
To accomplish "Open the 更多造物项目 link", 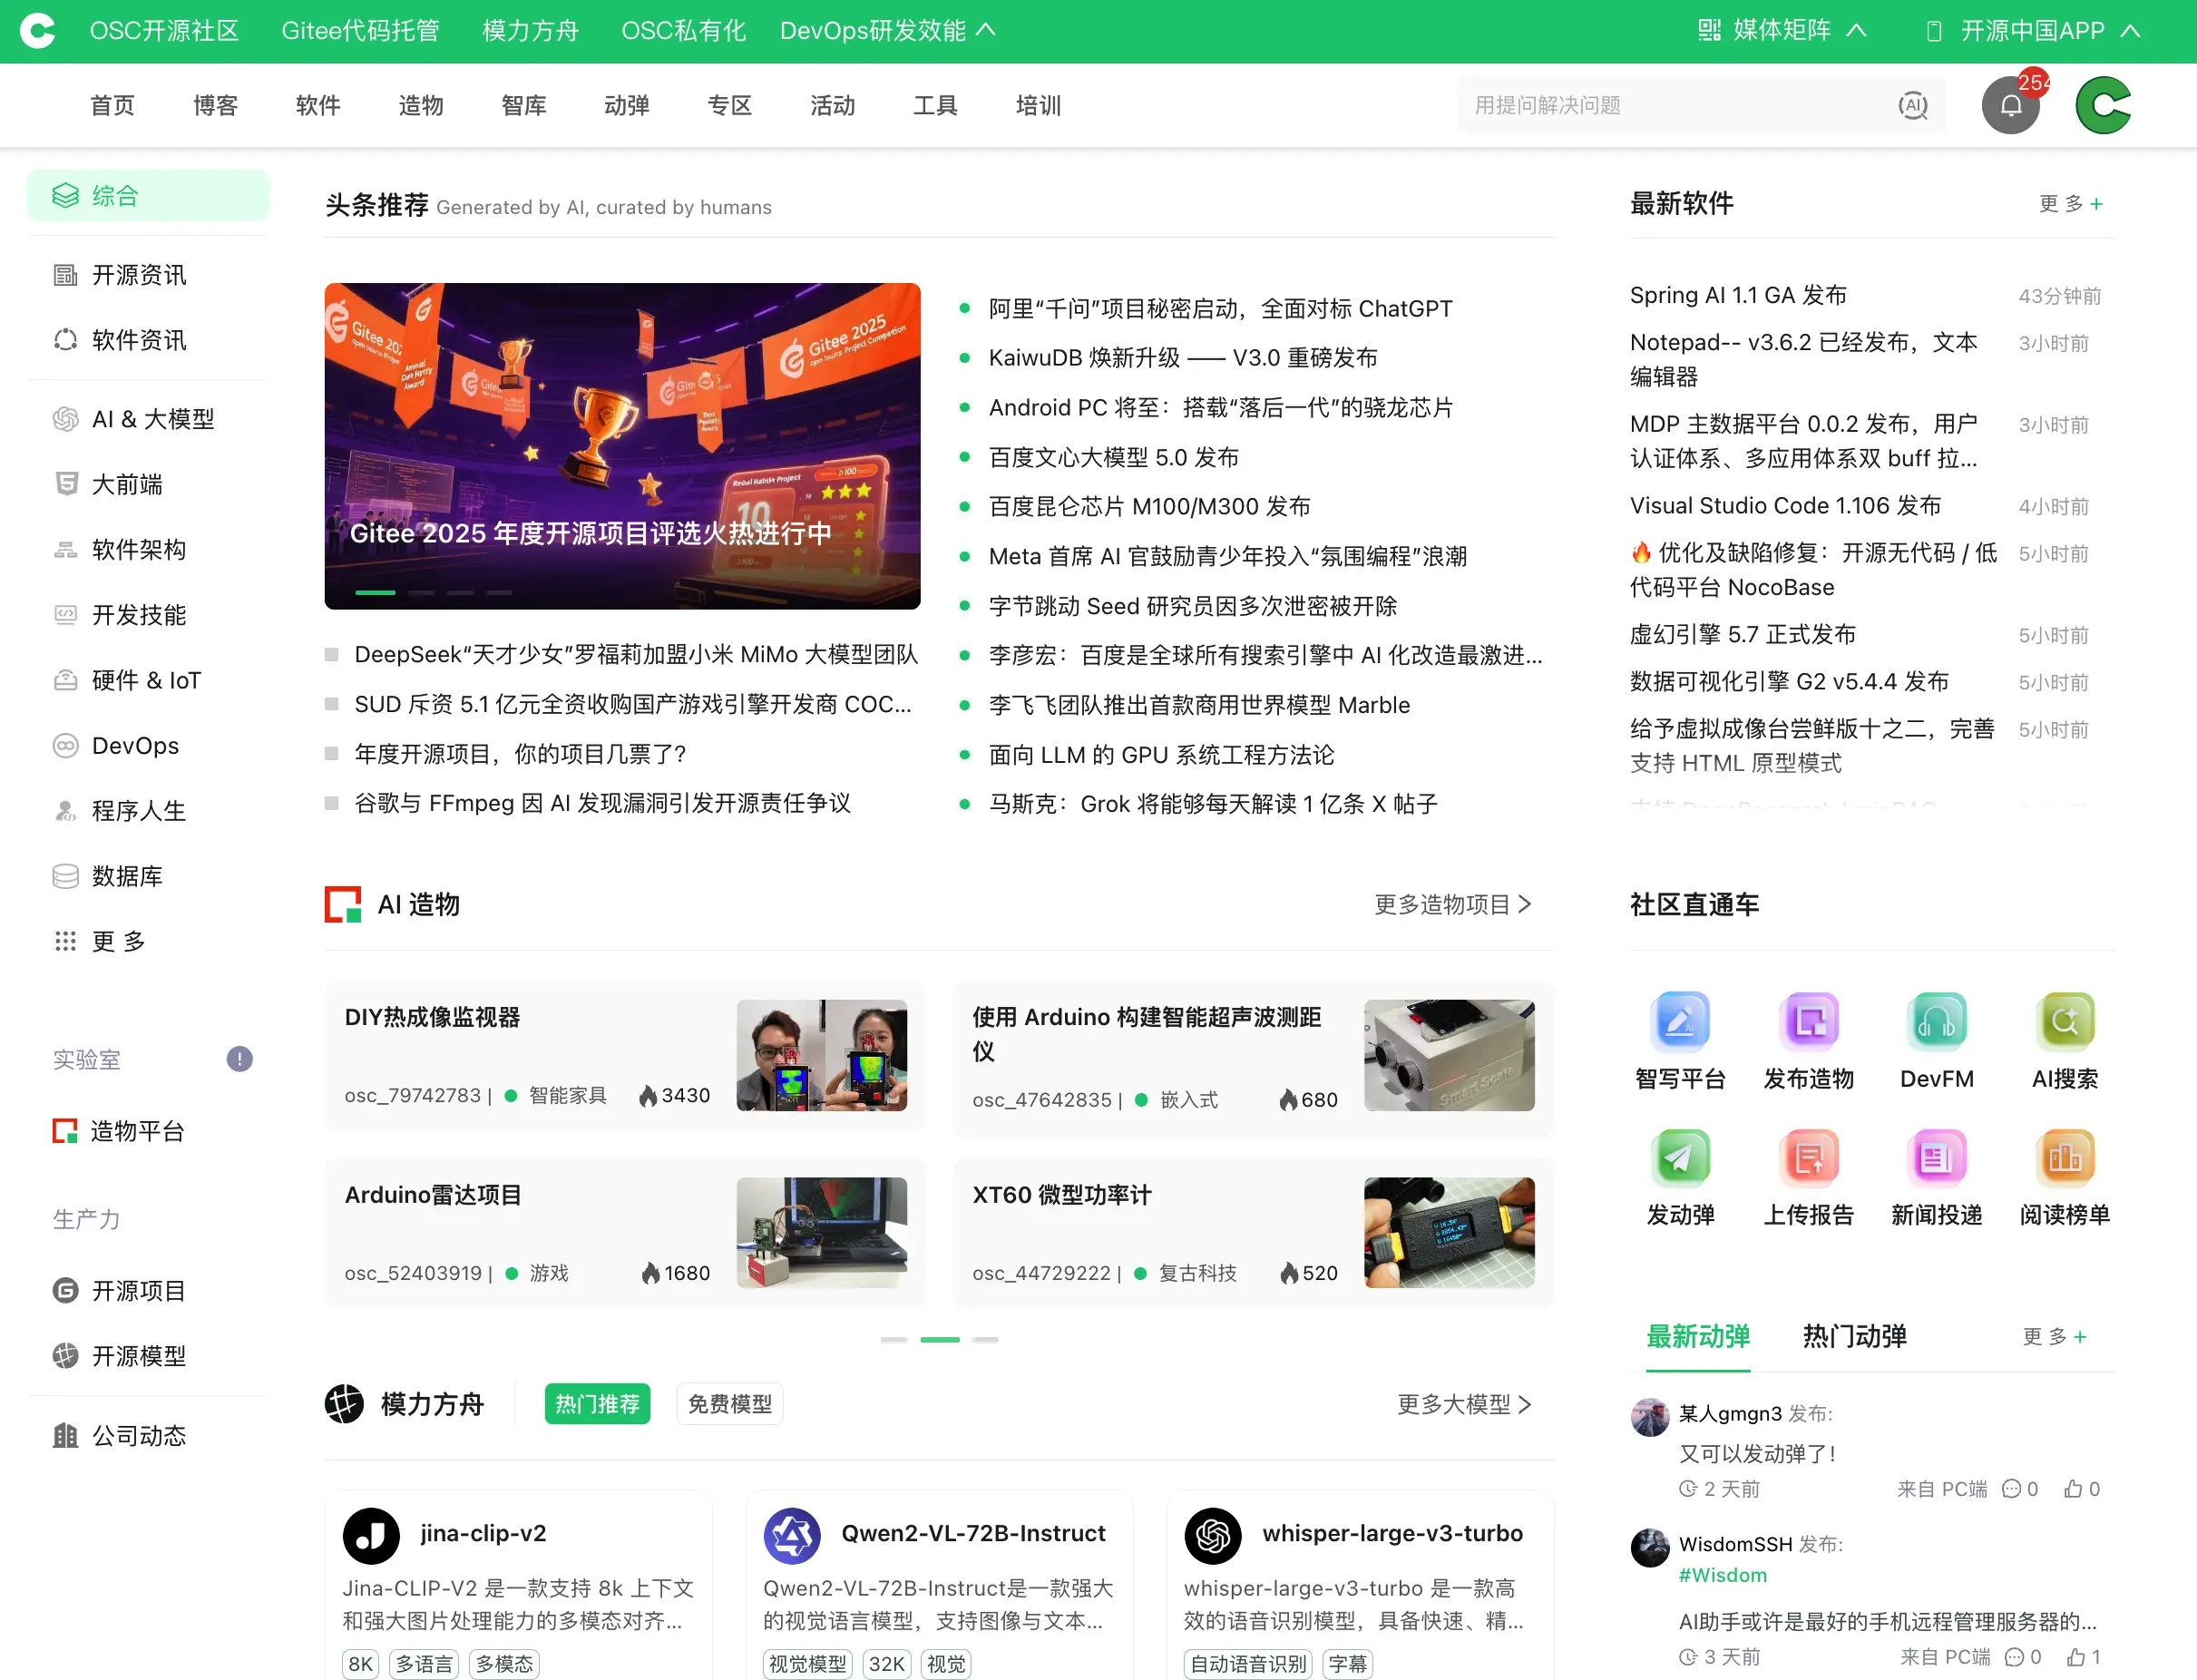I will [1449, 904].
